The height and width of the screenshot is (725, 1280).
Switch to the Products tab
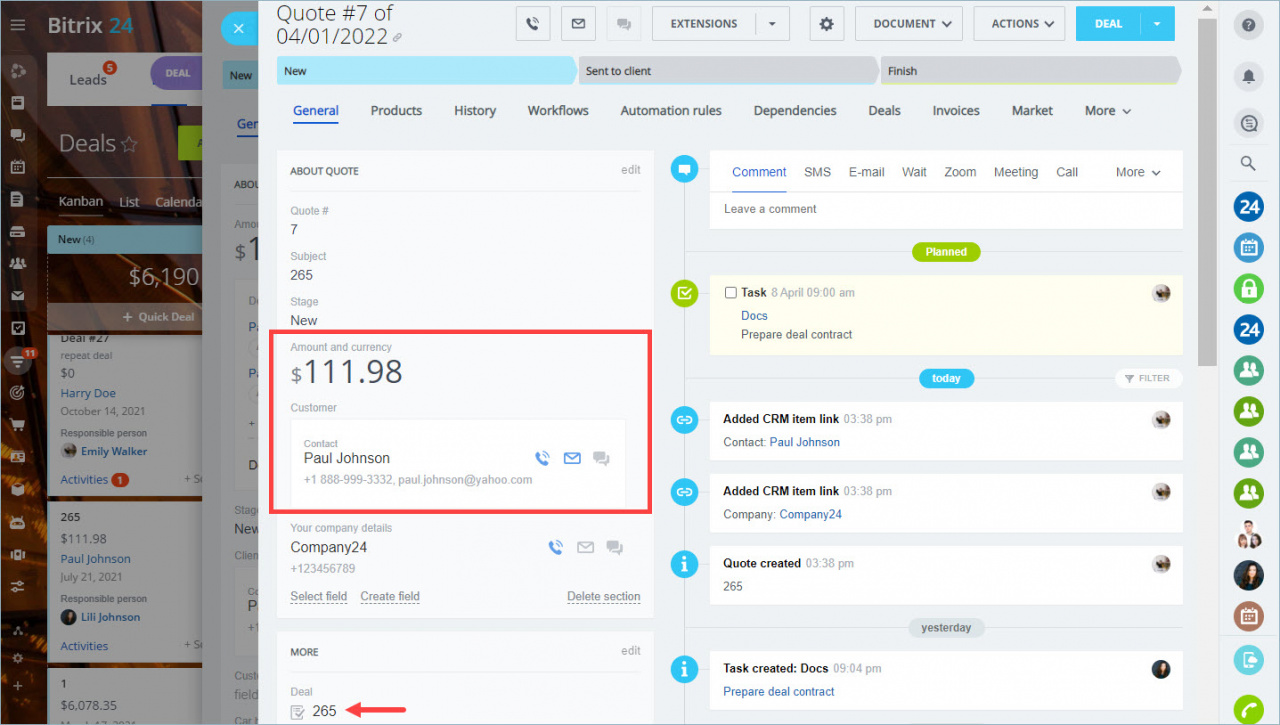[396, 111]
